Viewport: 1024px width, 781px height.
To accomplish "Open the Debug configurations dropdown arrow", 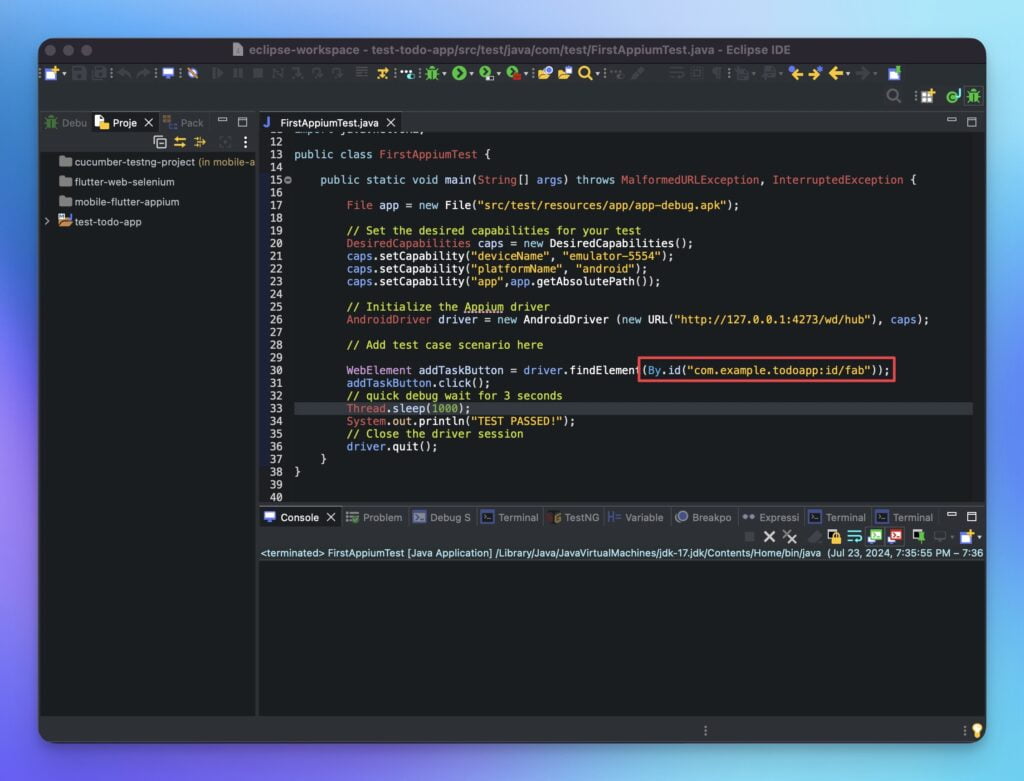I will (445, 74).
